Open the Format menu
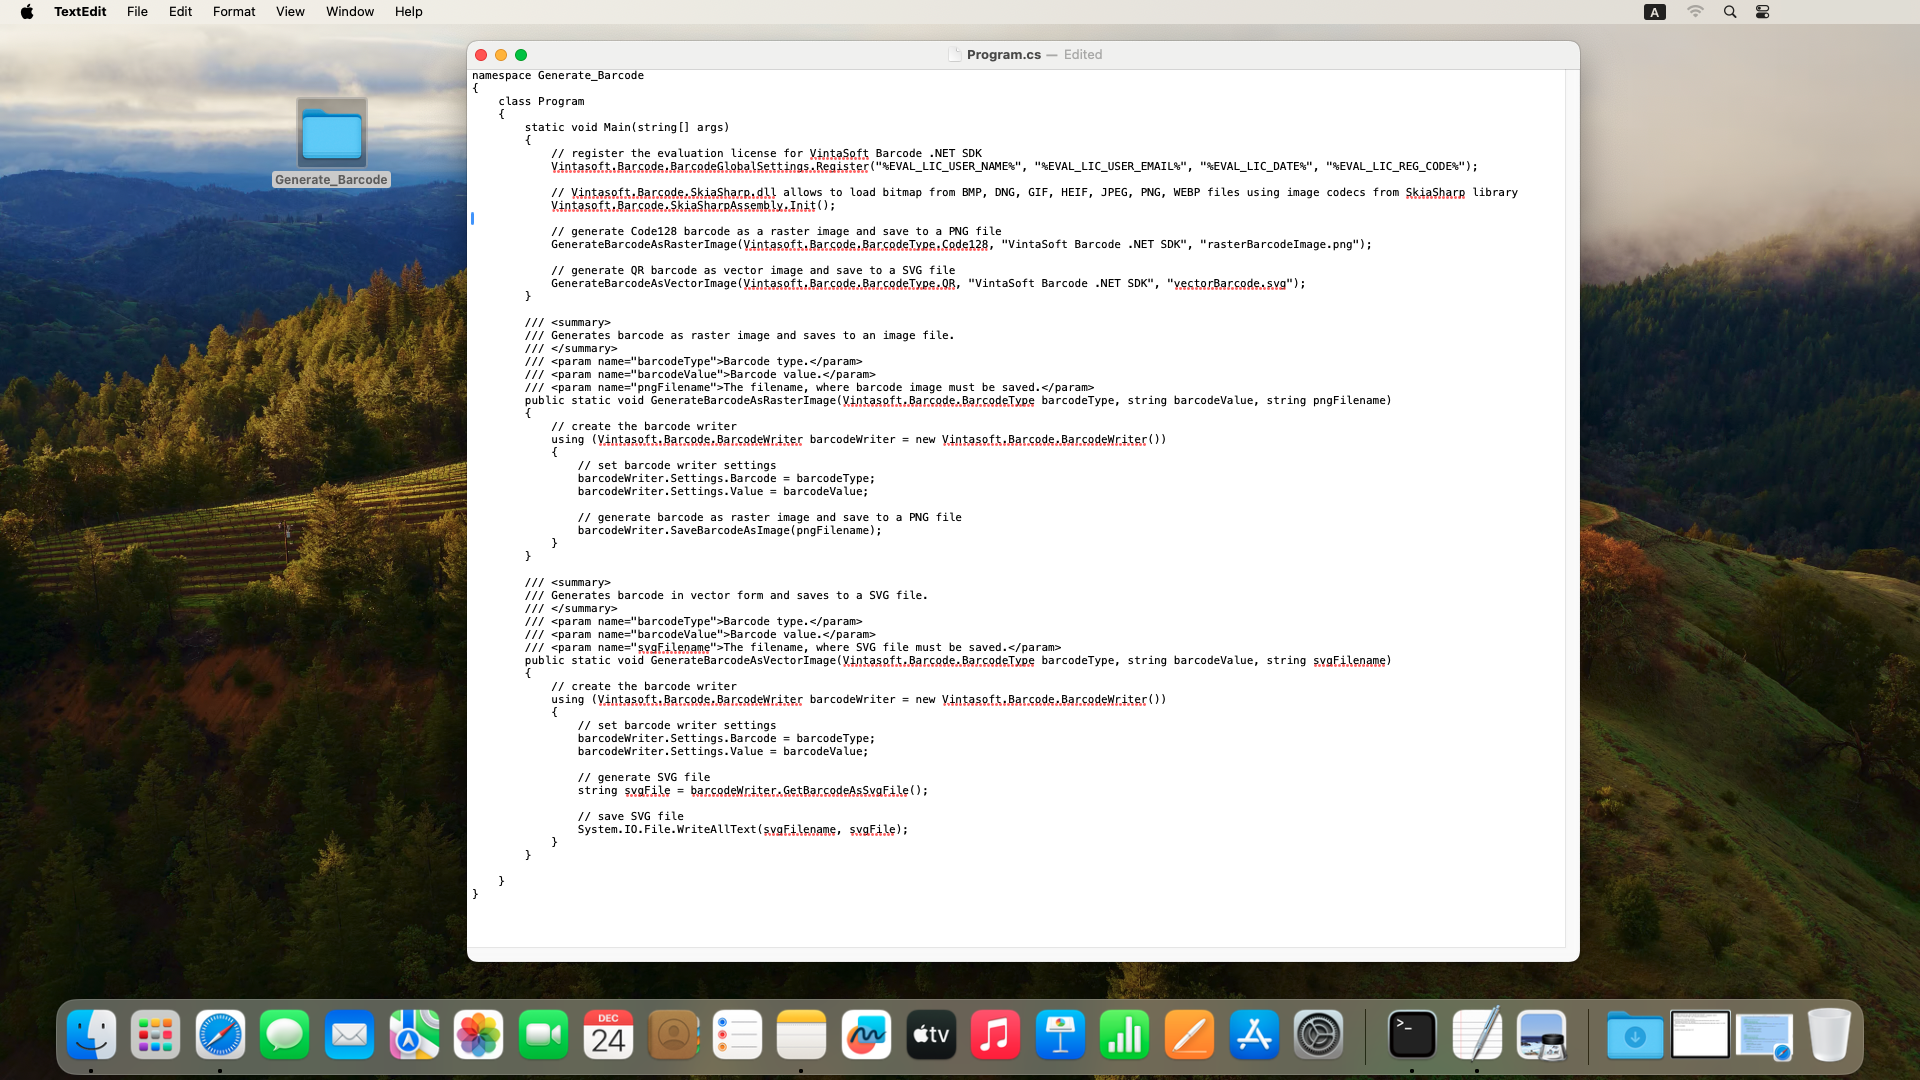This screenshot has width=1920, height=1080. tap(233, 12)
